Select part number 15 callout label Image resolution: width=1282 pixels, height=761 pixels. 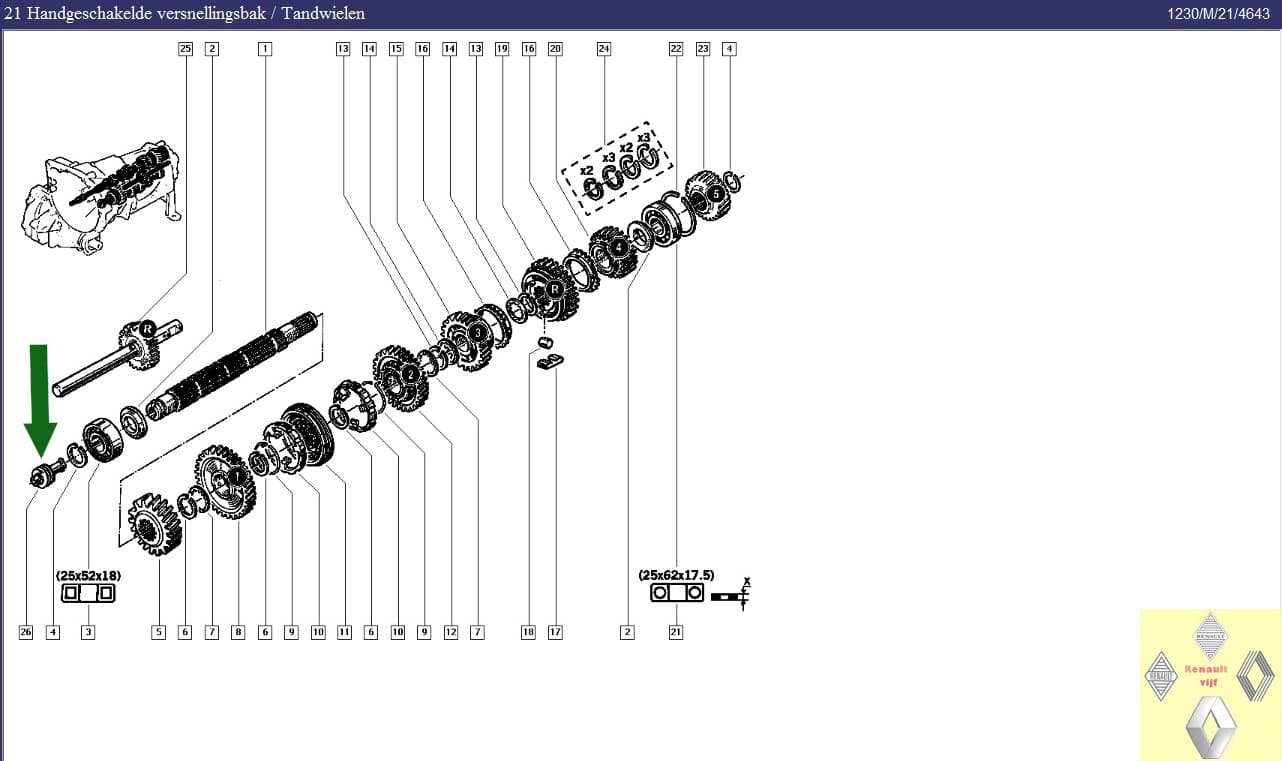(396, 48)
